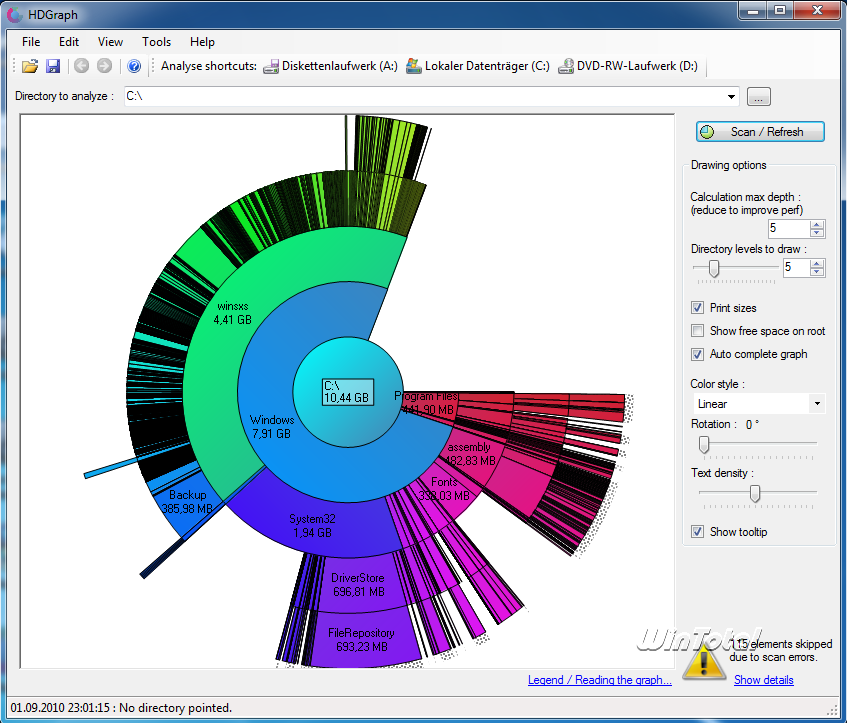Viewport: 847px width, 723px height.
Task: Click the Text density slider handle
Action: [755, 493]
